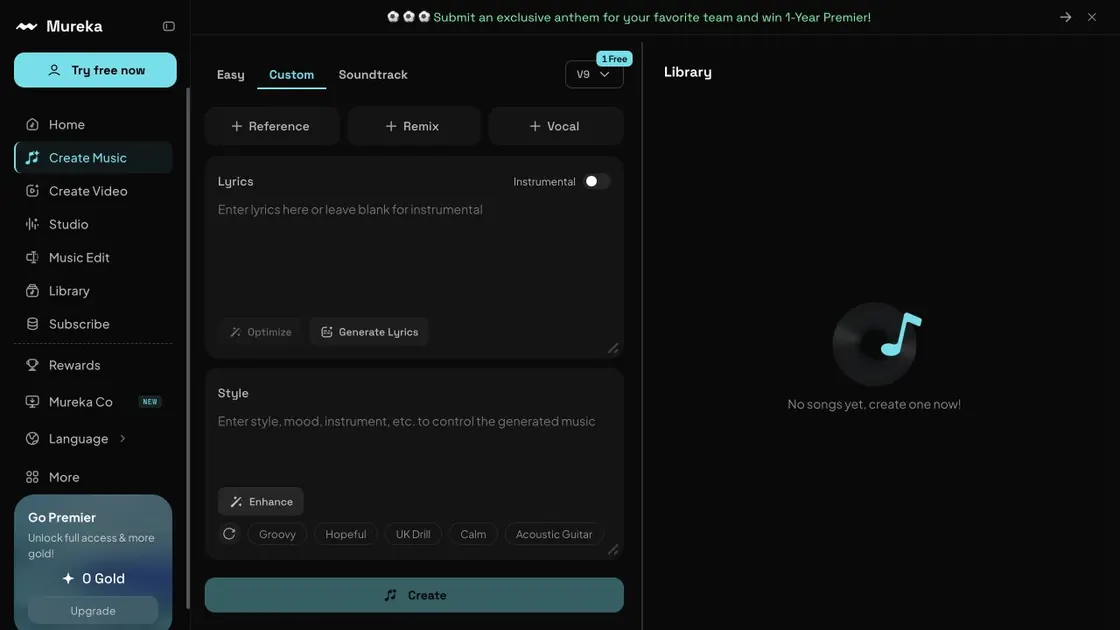Select the Groovy style tag
The image size is (1120, 630).
[277, 534]
